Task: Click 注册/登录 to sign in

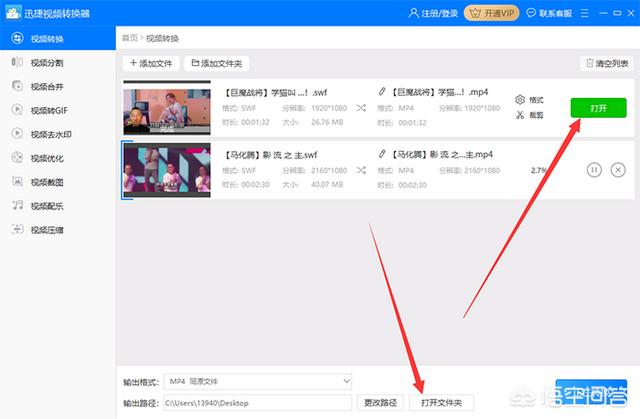Action: tap(433, 13)
